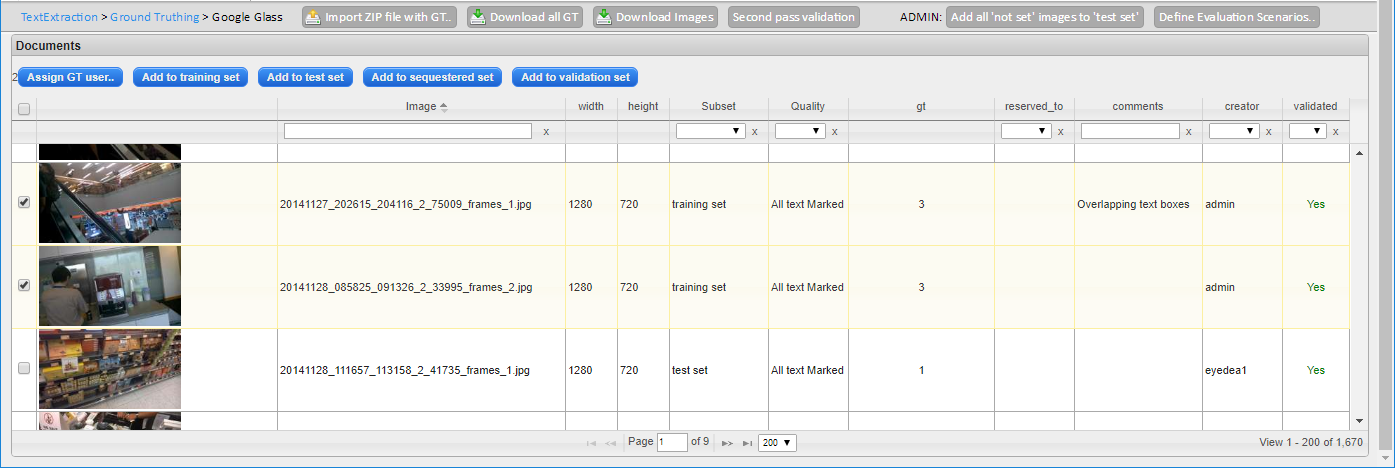Go to the next page using the arrow icon

tap(727, 443)
